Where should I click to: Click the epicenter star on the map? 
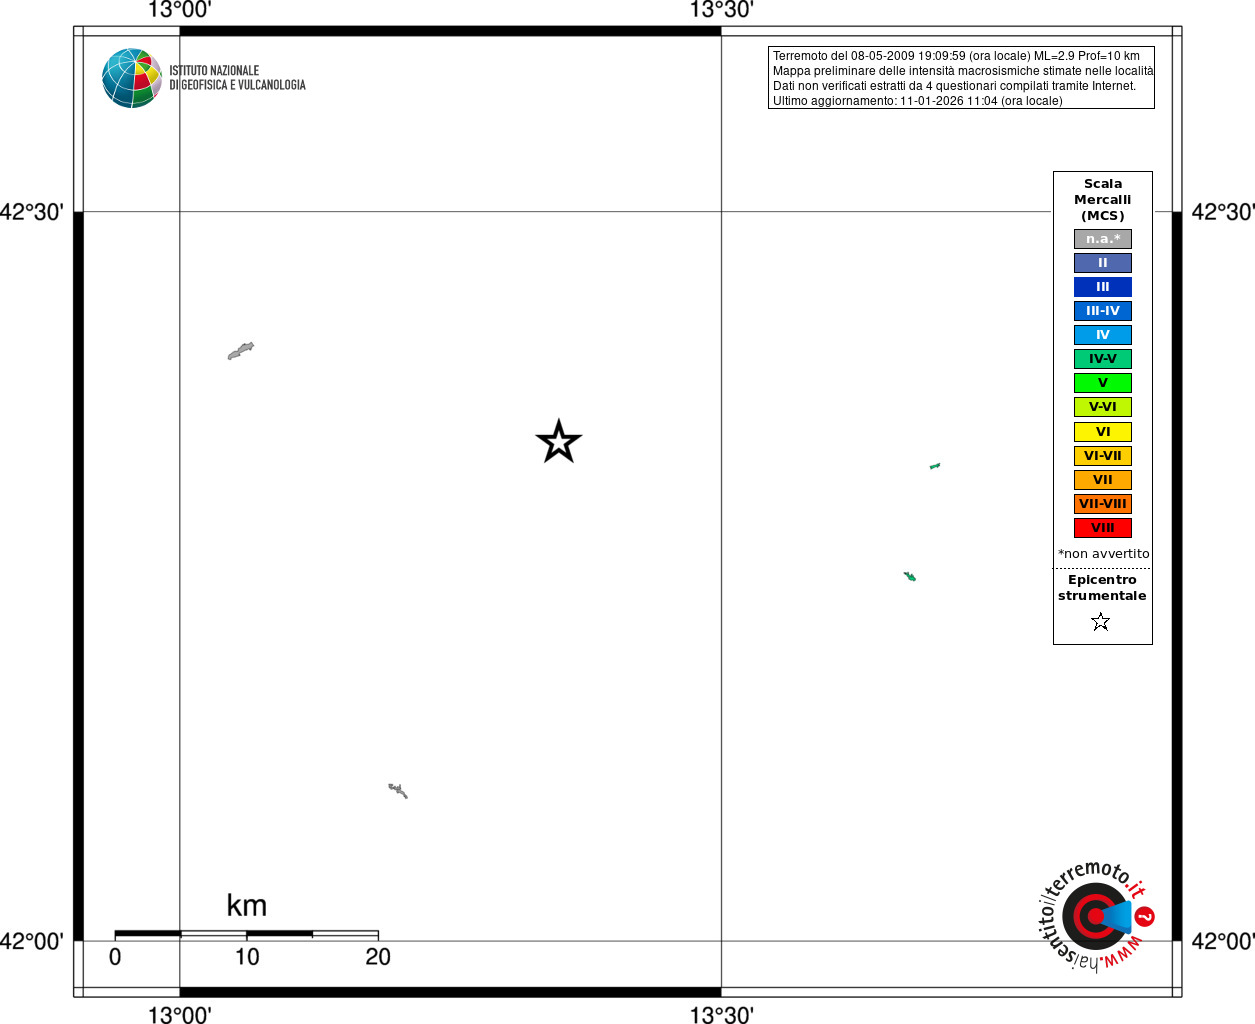(x=559, y=441)
